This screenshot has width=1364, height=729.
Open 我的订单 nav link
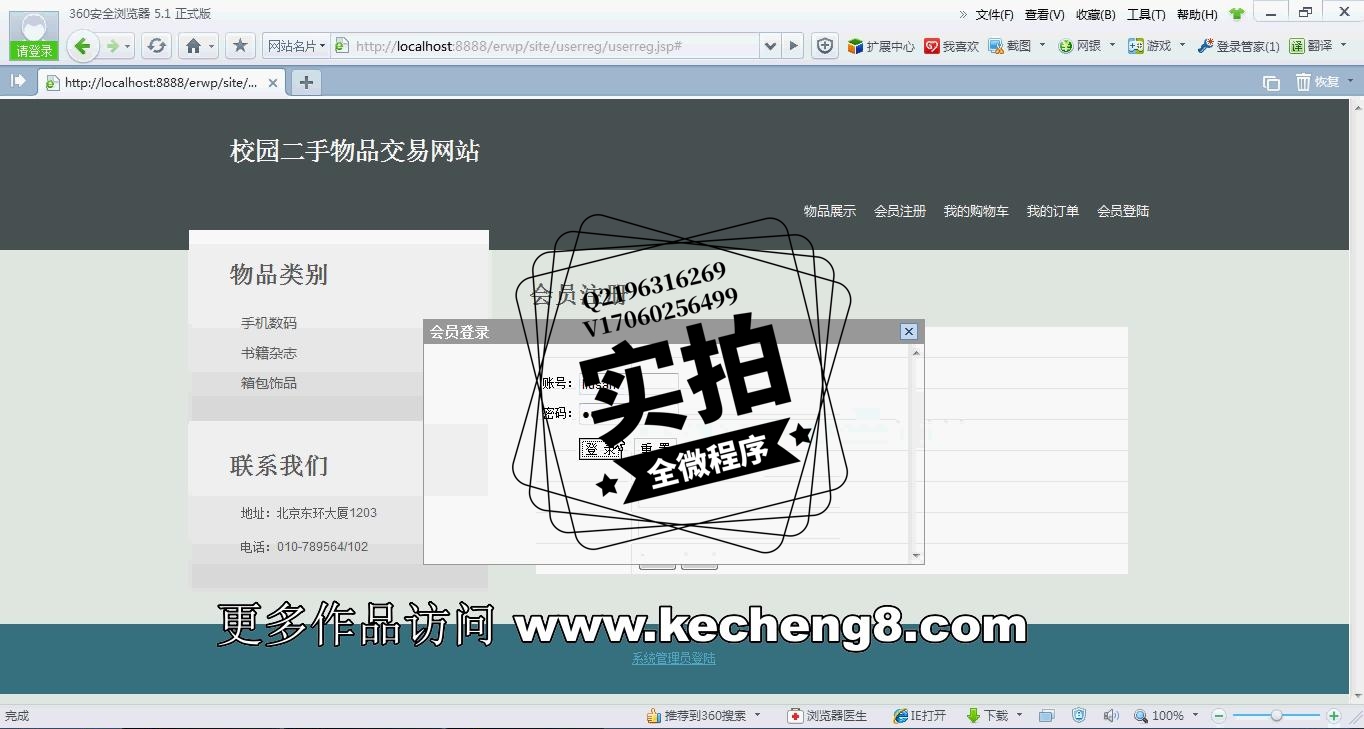pos(1053,211)
